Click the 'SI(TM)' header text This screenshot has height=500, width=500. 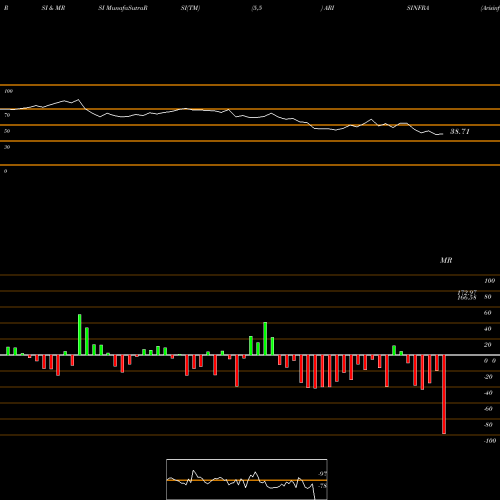point(190,8)
